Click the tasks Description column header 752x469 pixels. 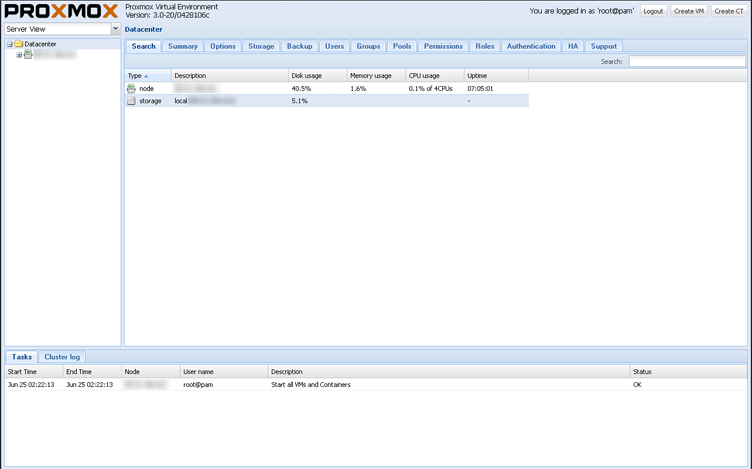pyautogui.click(x=448, y=372)
